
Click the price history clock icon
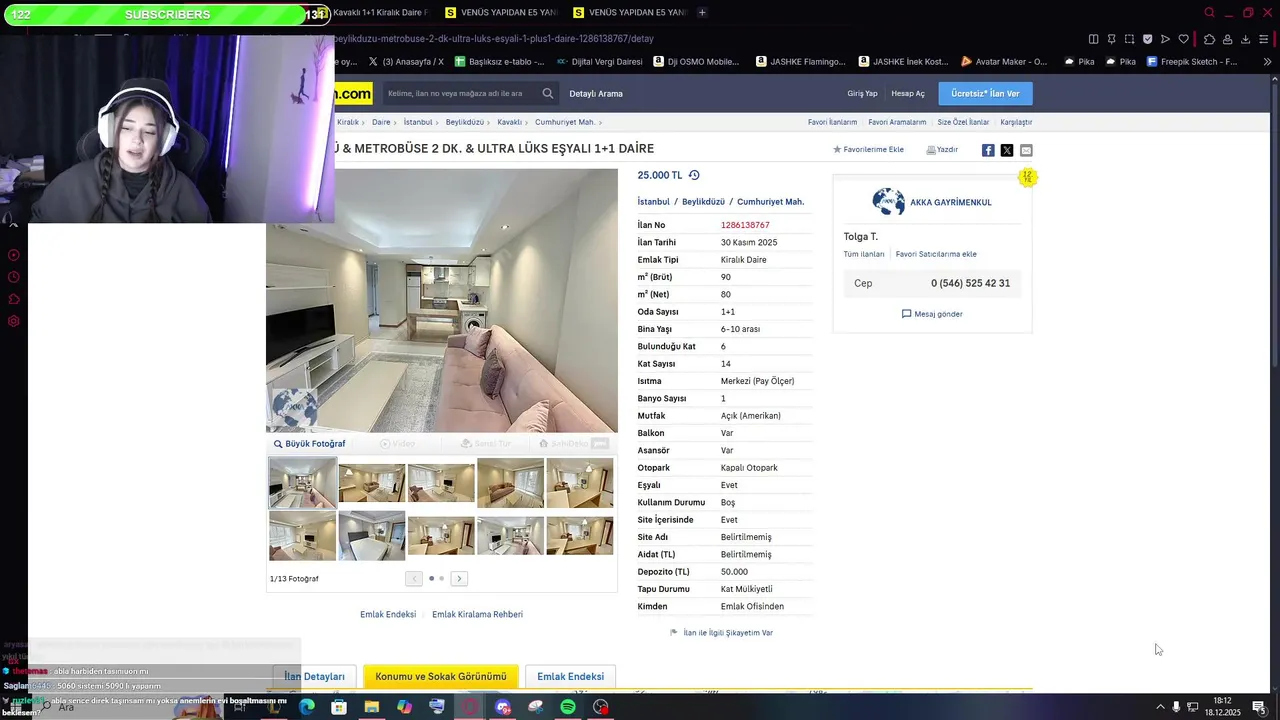click(694, 175)
